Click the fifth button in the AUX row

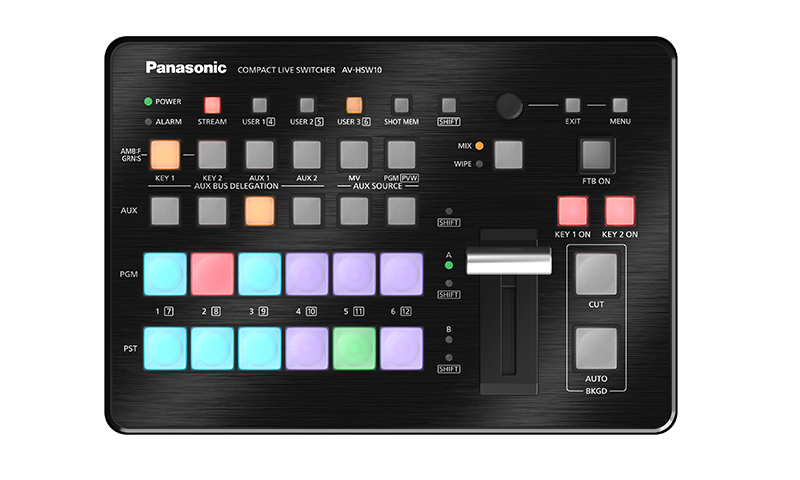pyautogui.click(x=354, y=211)
